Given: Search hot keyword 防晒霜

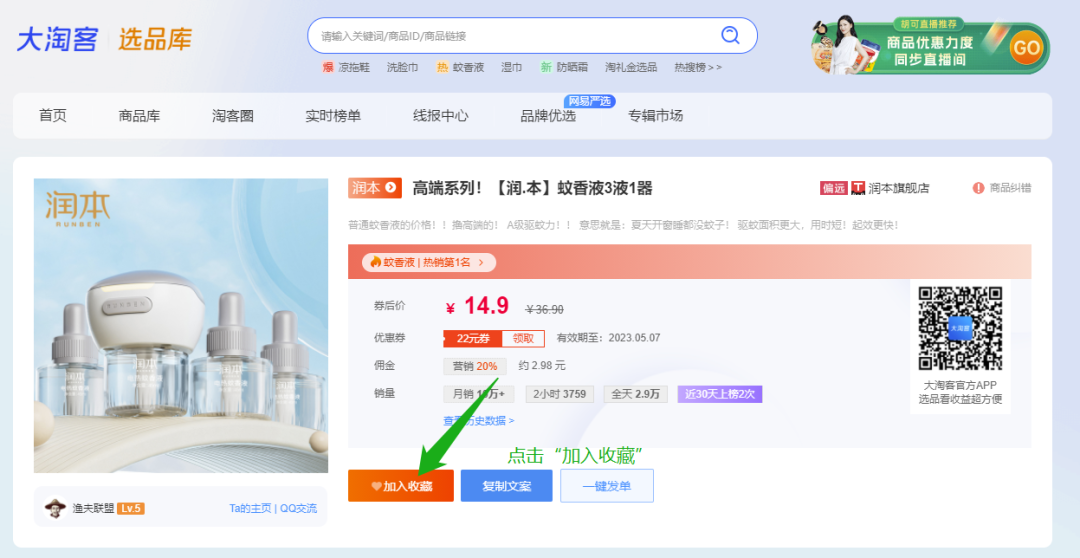Looking at the screenshot, I should pos(572,68).
